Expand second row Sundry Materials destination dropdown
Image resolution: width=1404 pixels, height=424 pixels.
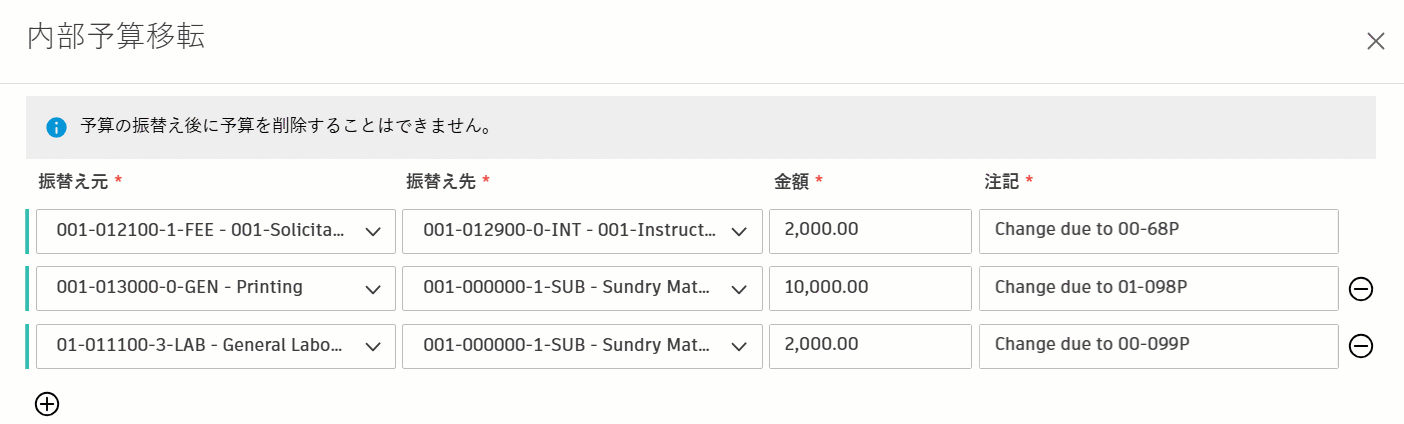(x=582, y=288)
